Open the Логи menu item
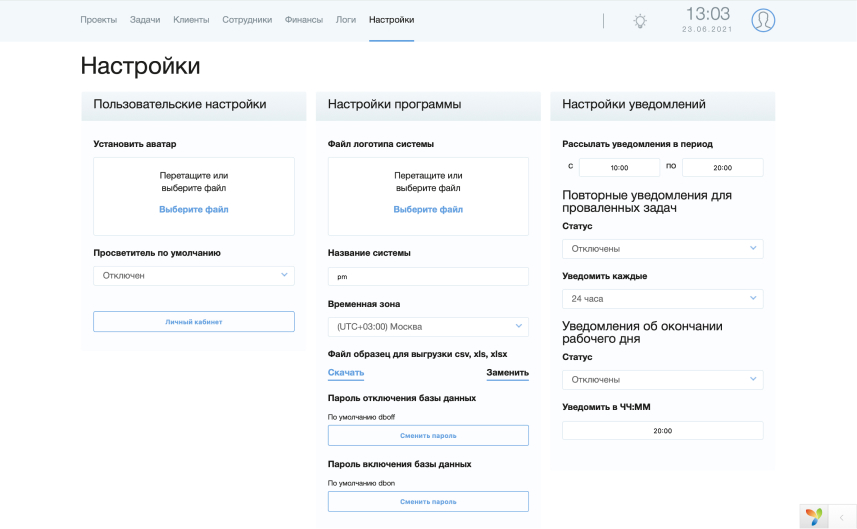The image size is (857, 529). 345,20
